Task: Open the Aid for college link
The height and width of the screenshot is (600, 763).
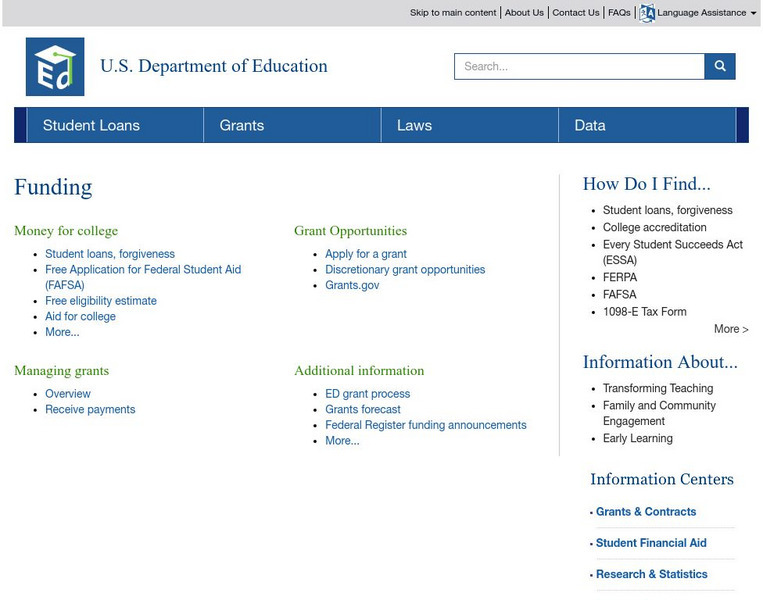Action: [x=80, y=316]
